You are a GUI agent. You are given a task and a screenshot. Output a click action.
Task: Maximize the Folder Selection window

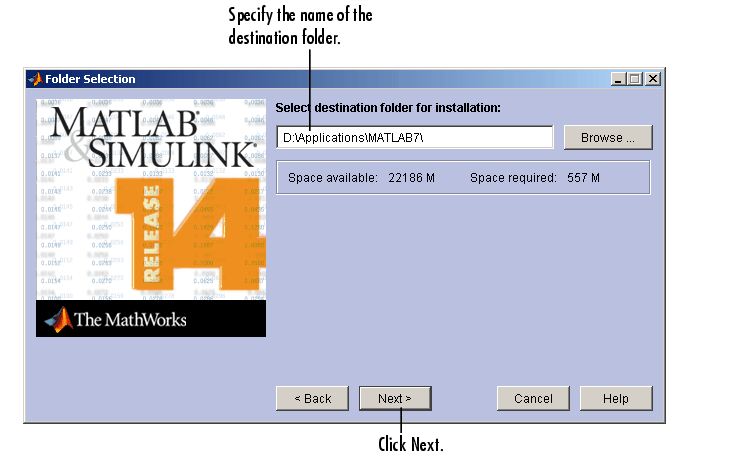[x=635, y=79]
